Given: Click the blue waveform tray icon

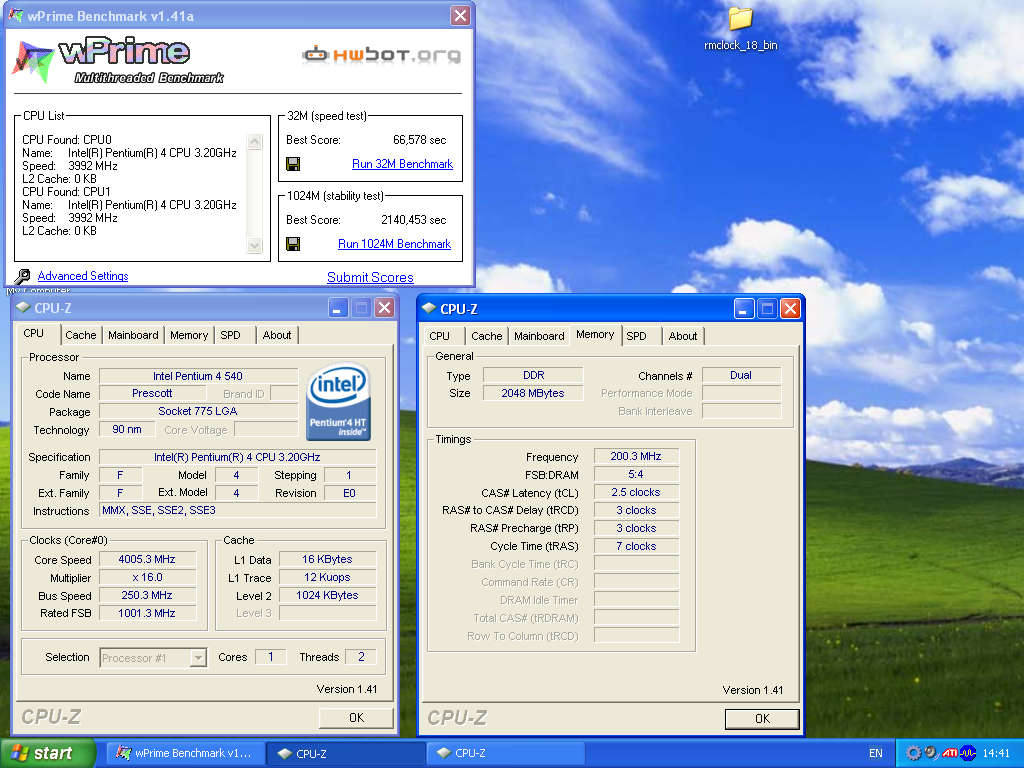Looking at the screenshot, I should coord(968,753).
